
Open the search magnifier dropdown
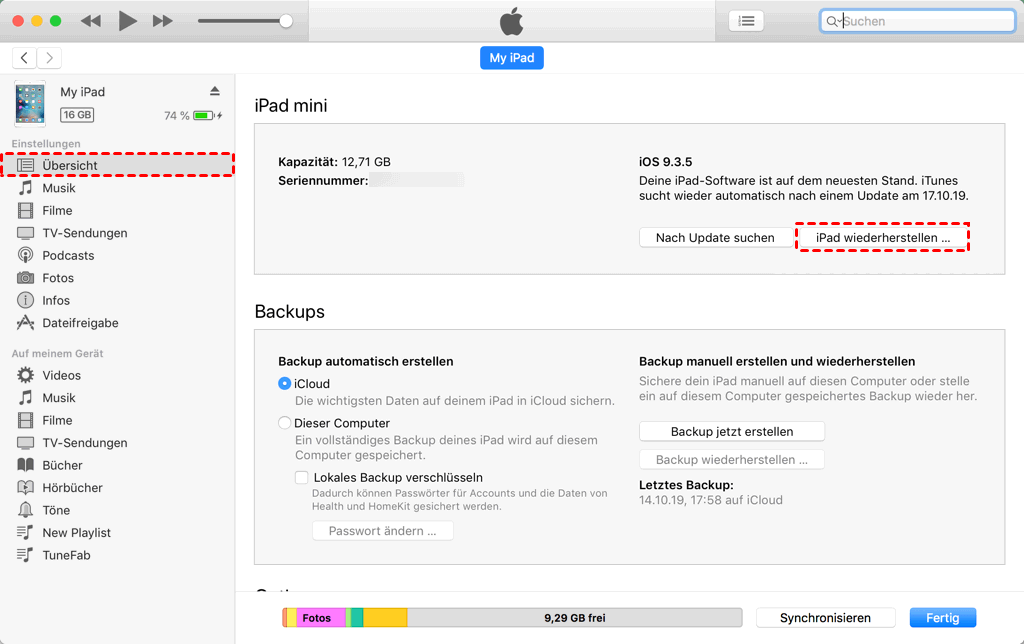click(x=833, y=21)
